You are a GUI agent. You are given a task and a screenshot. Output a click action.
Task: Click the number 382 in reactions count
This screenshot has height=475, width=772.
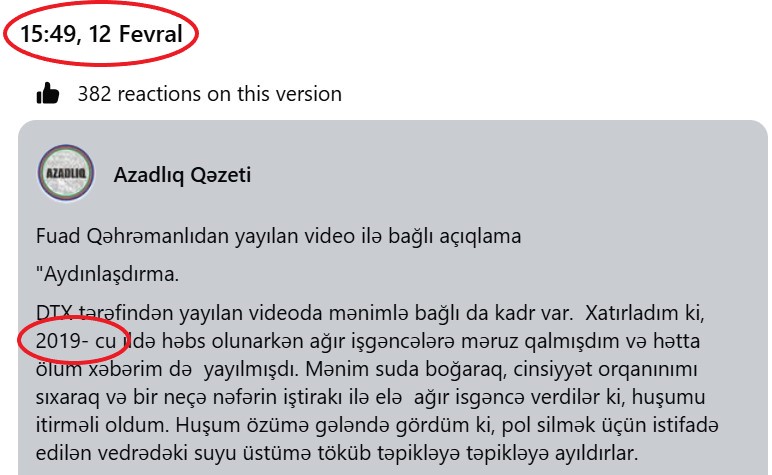[x=94, y=94]
